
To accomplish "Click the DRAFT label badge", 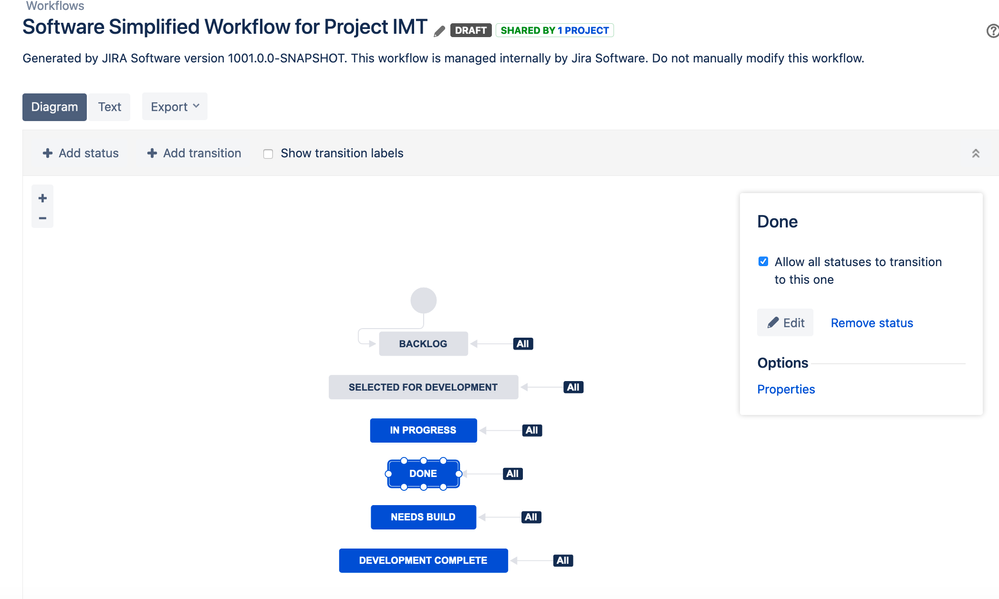I will click(x=470, y=30).
